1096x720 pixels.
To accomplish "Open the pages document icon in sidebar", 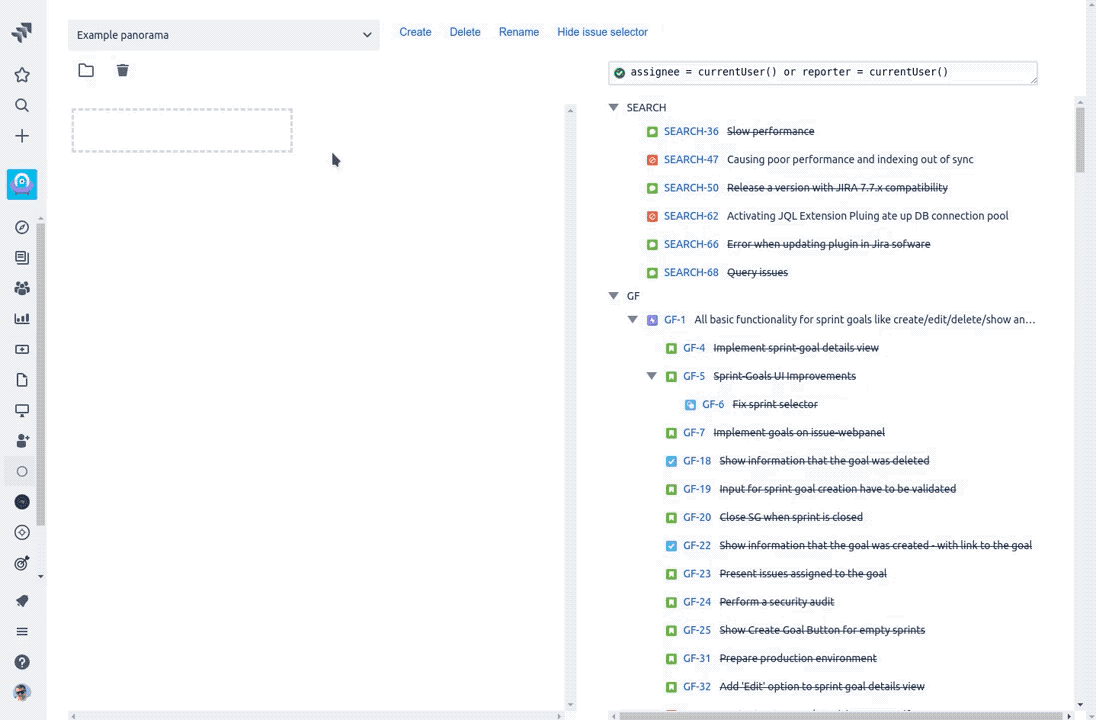I will coord(22,380).
